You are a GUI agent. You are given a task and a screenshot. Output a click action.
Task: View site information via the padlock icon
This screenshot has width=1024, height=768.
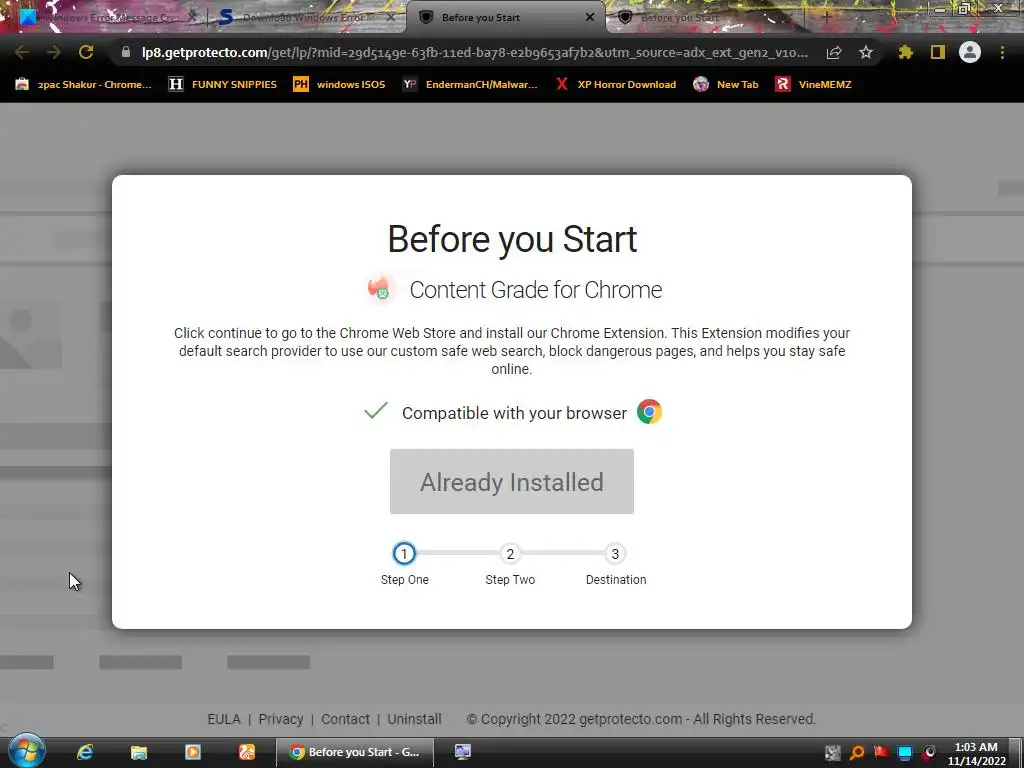pyautogui.click(x=125, y=52)
